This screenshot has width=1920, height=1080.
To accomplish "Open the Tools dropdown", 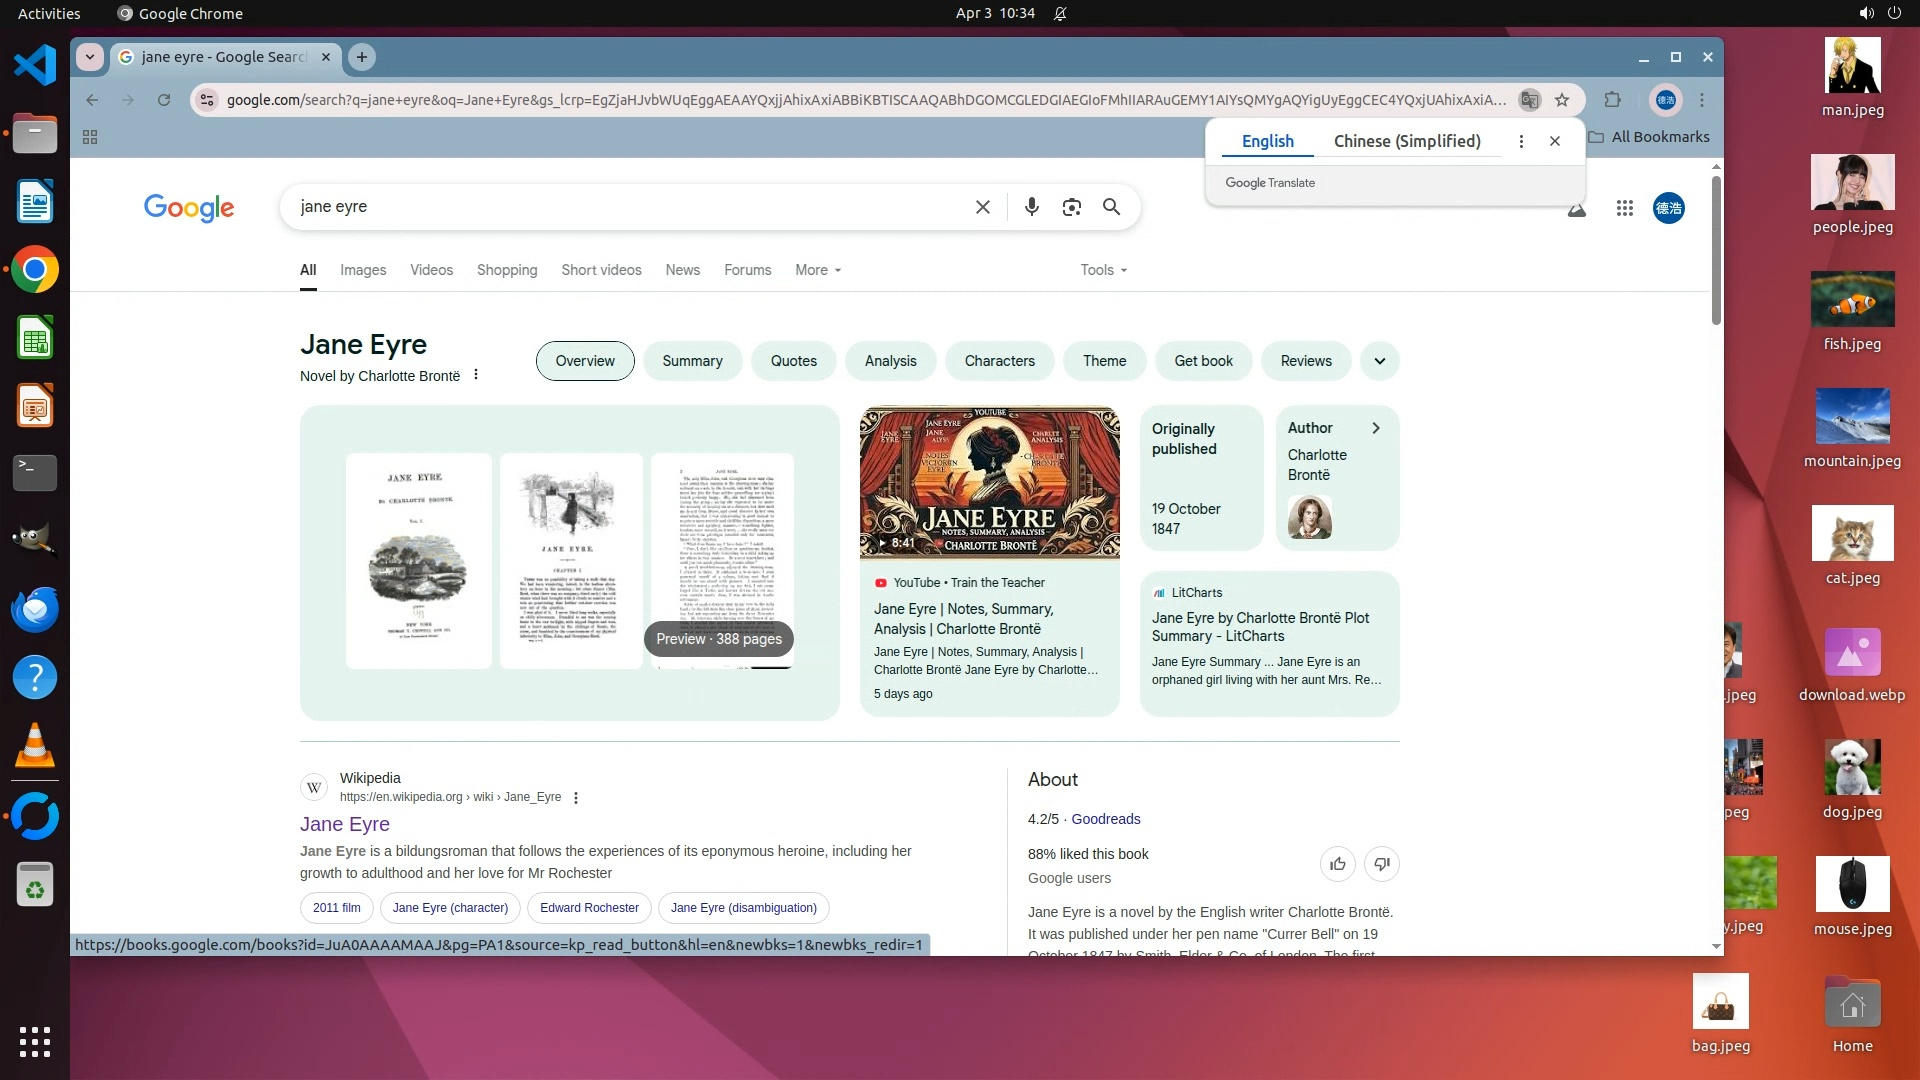I will pyautogui.click(x=1103, y=270).
